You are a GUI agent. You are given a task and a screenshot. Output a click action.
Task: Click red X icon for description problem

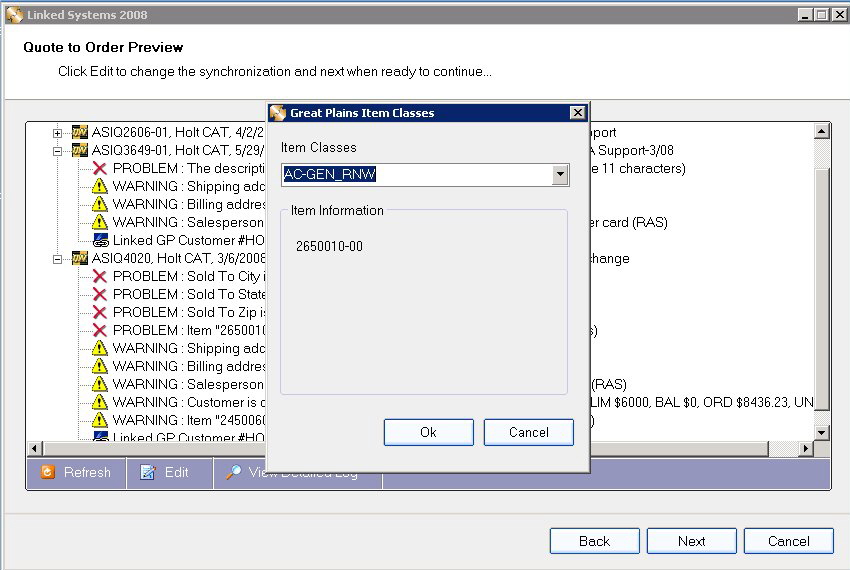[100, 168]
